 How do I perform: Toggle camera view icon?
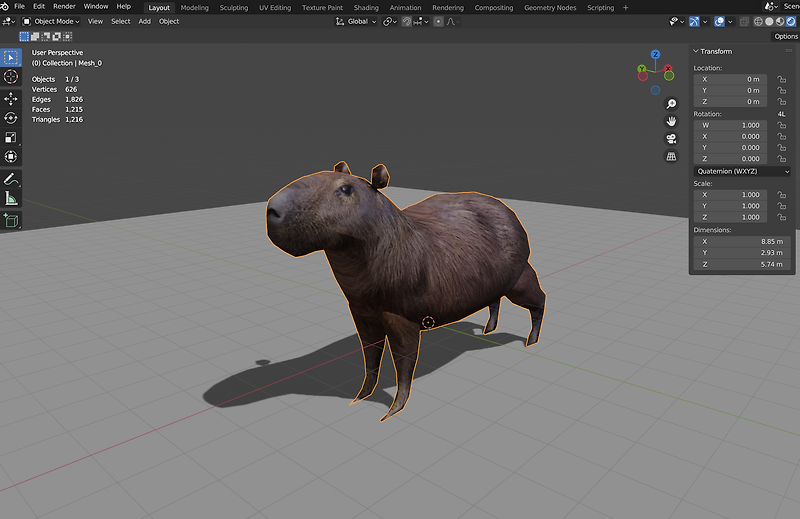(x=671, y=139)
